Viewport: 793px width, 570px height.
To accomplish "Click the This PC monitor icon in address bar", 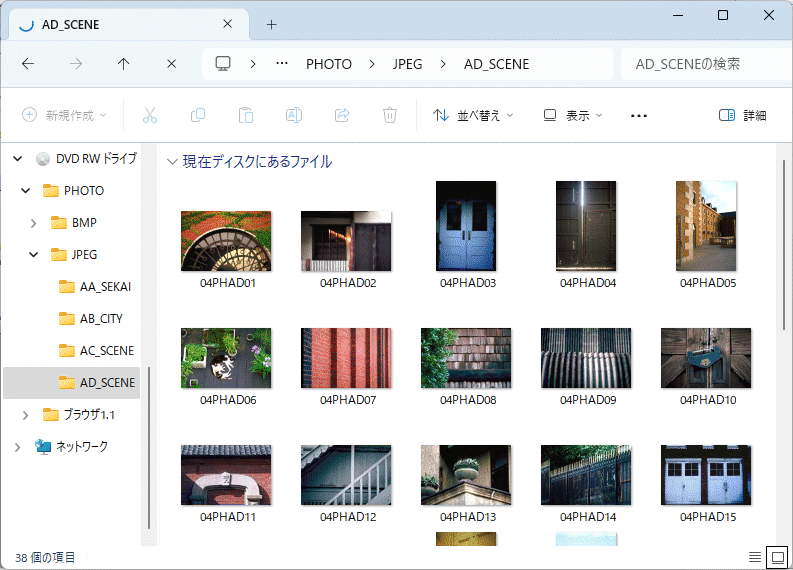I will tap(223, 64).
